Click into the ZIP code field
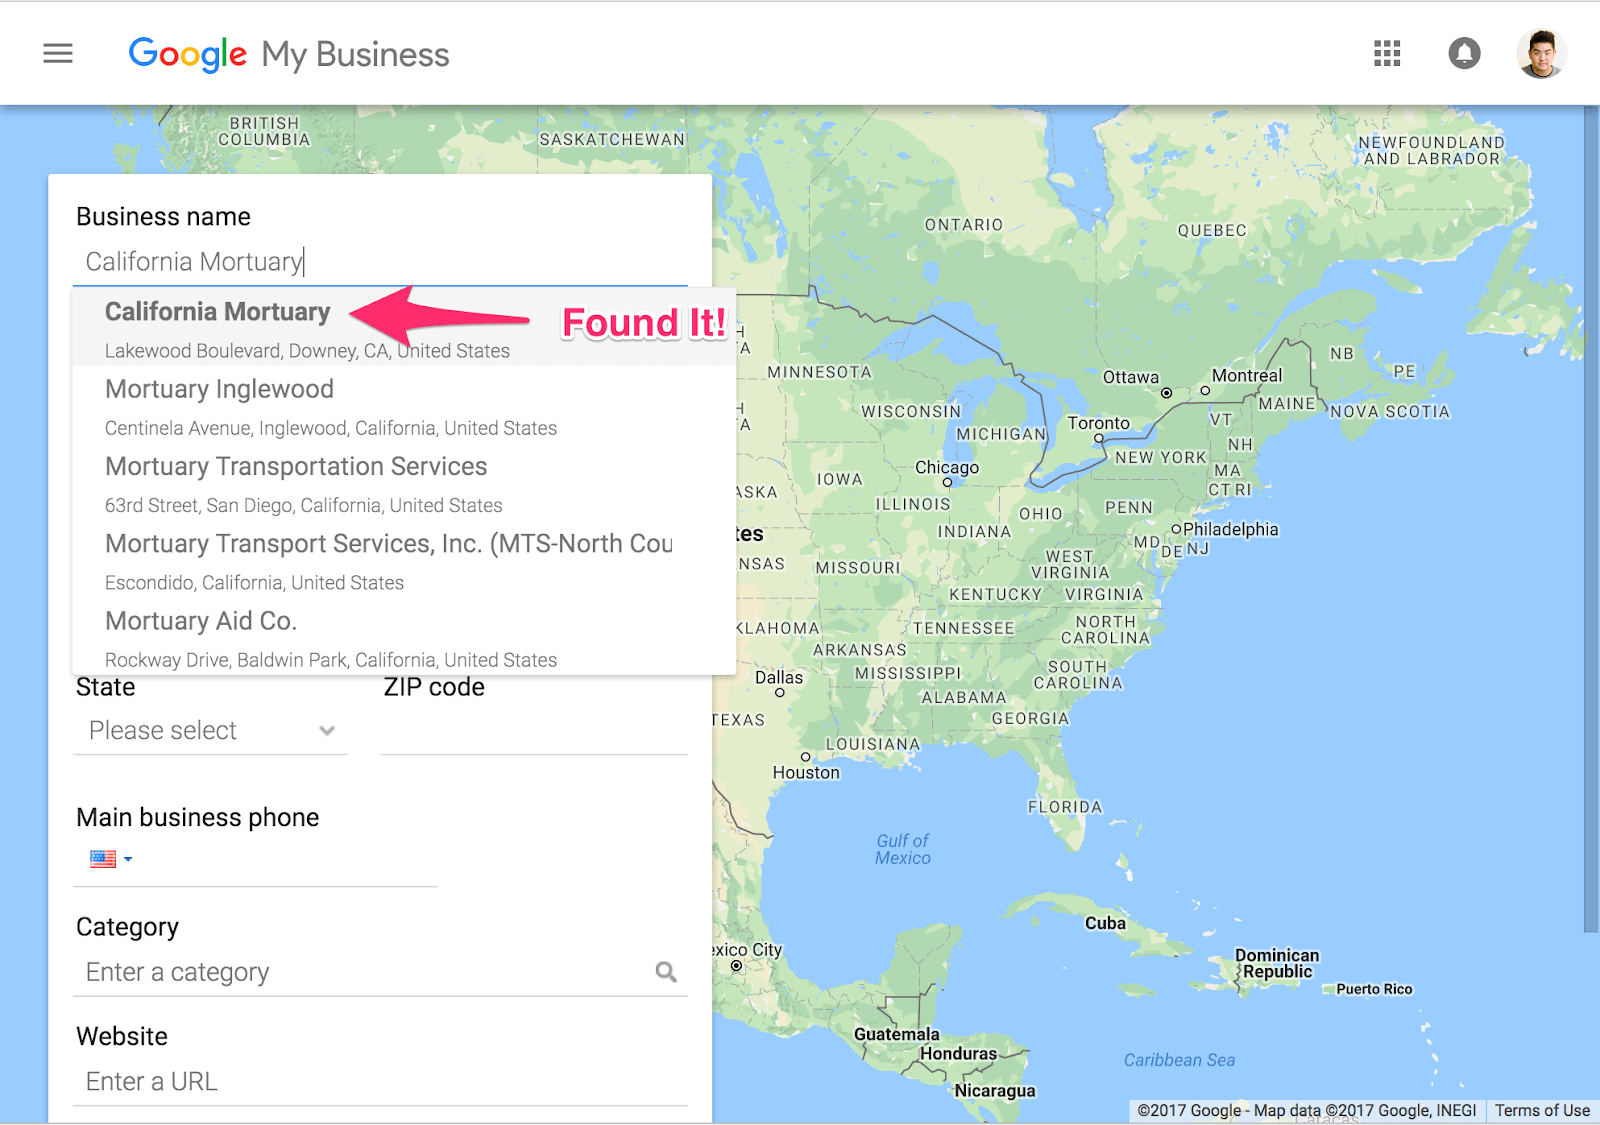 [x=534, y=731]
